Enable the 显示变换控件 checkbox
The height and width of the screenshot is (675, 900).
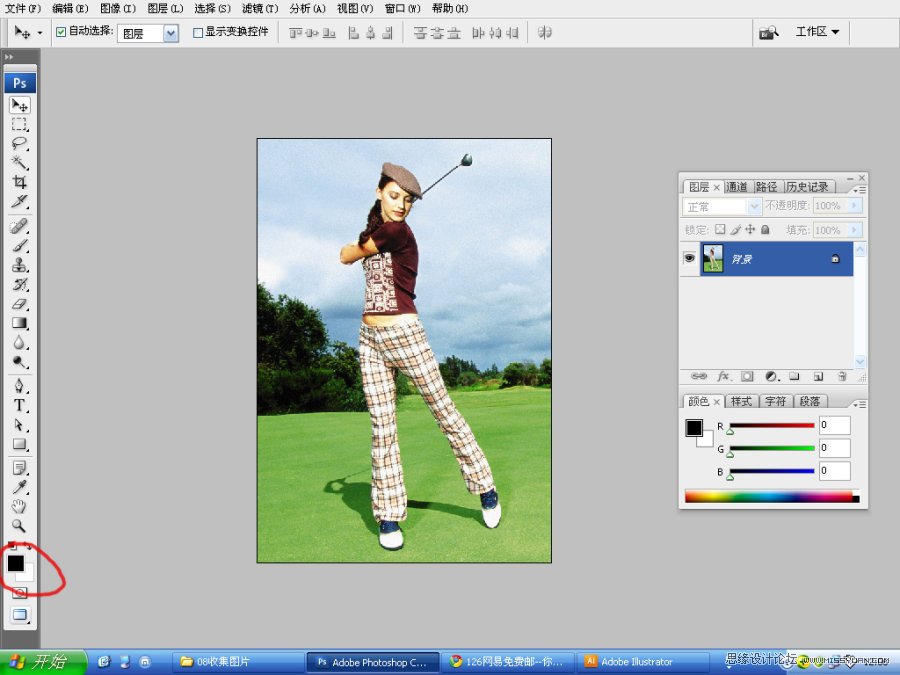198,32
